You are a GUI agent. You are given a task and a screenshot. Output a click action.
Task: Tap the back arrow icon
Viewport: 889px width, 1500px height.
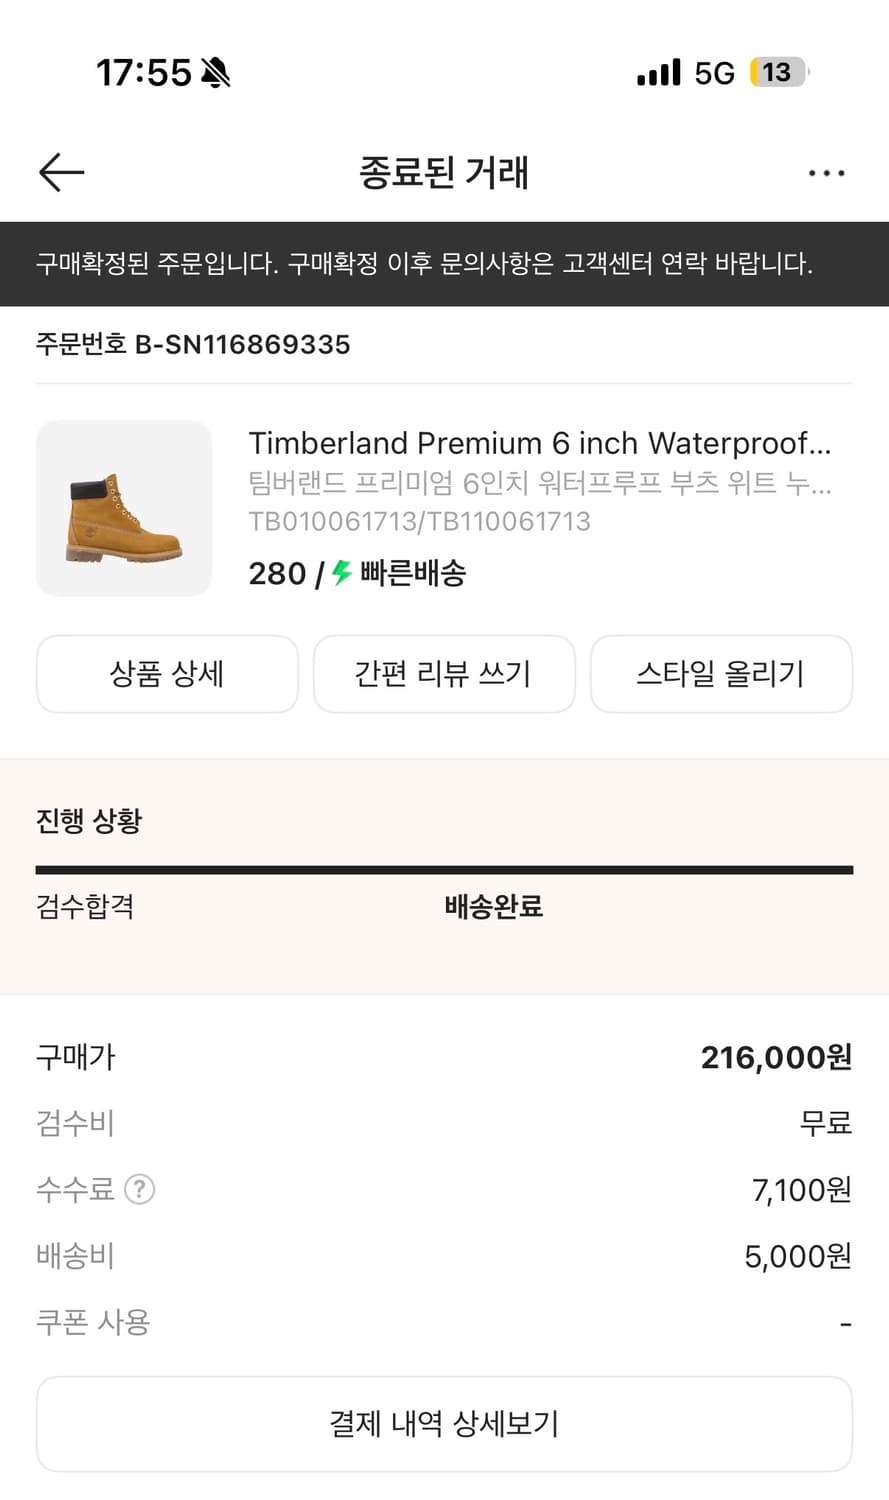click(61, 173)
